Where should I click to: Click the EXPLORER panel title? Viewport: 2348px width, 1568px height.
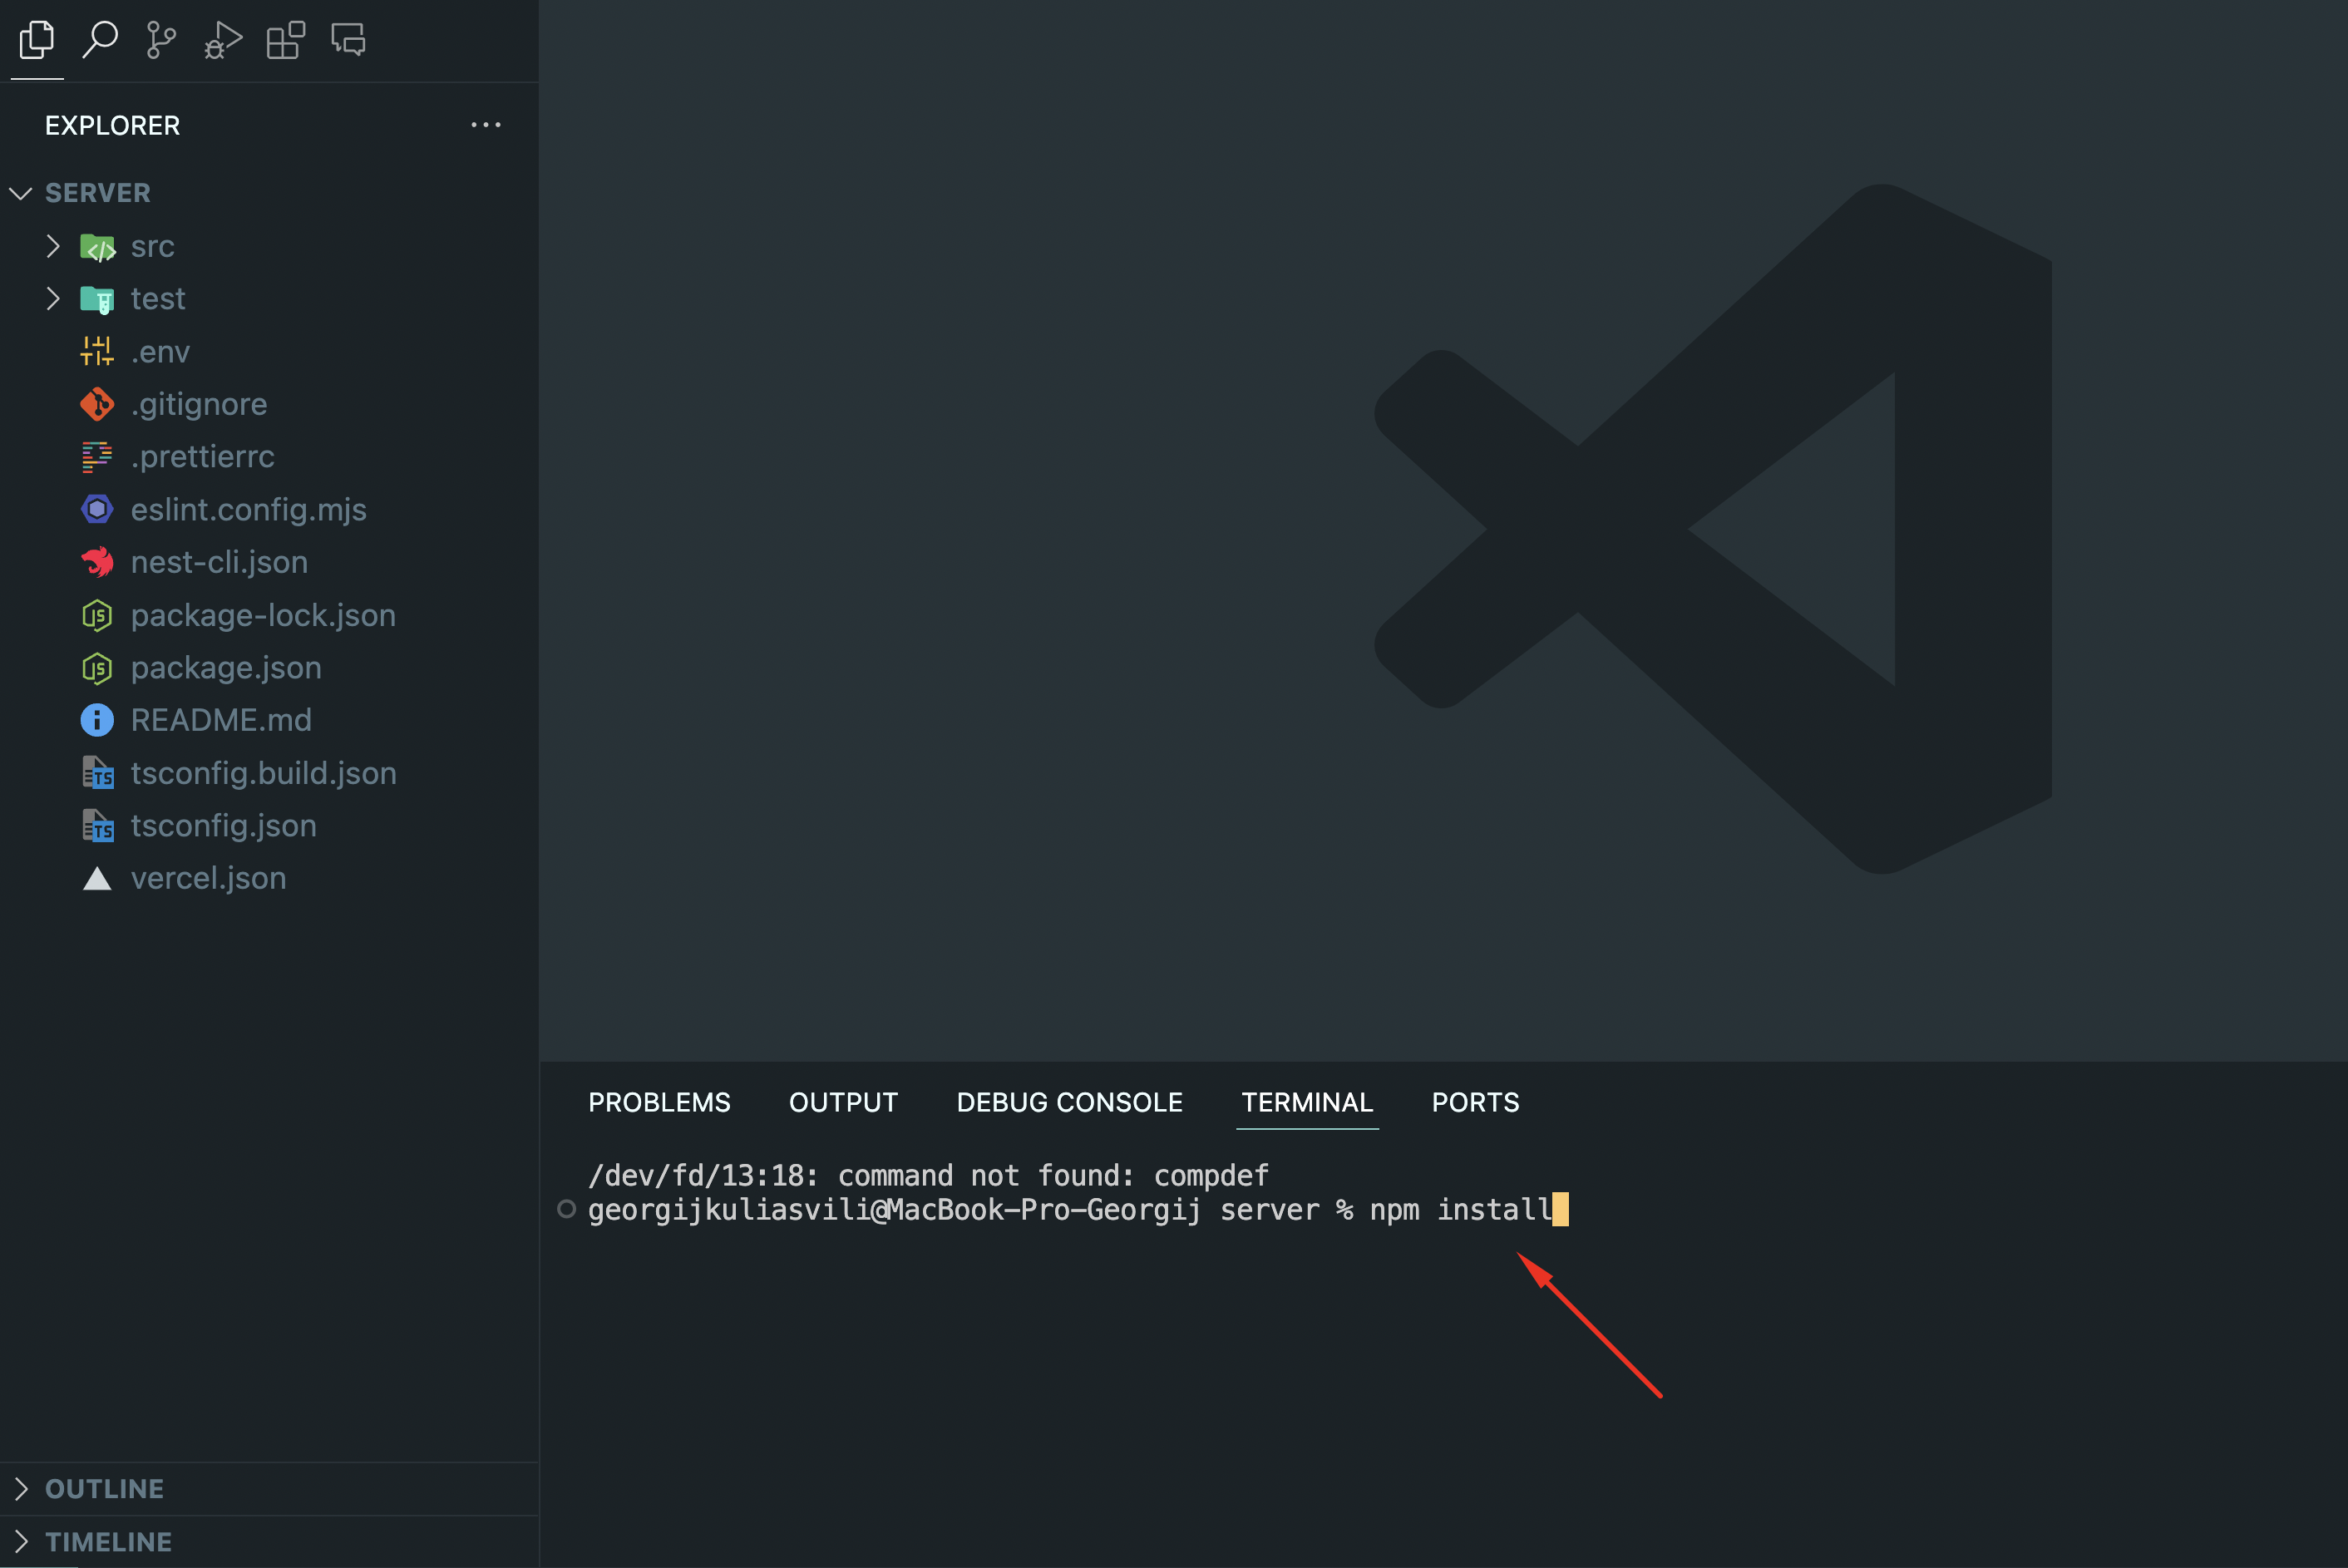tap(112, 125)
